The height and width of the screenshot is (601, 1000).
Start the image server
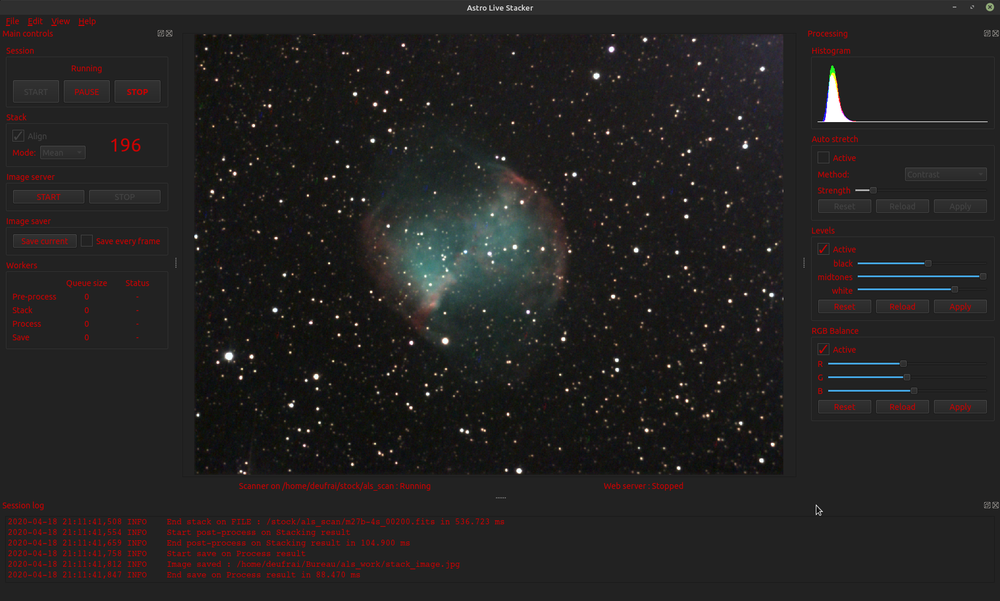48,197
